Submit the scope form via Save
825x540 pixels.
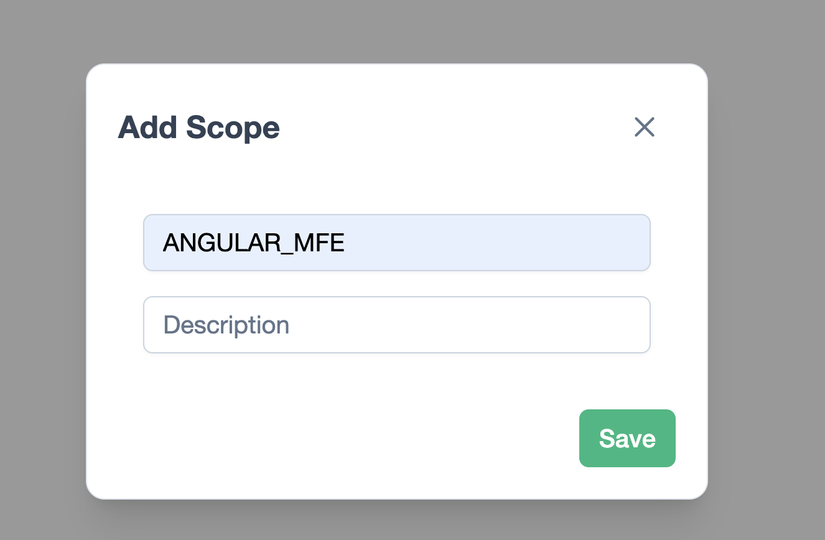pos(627,438)
